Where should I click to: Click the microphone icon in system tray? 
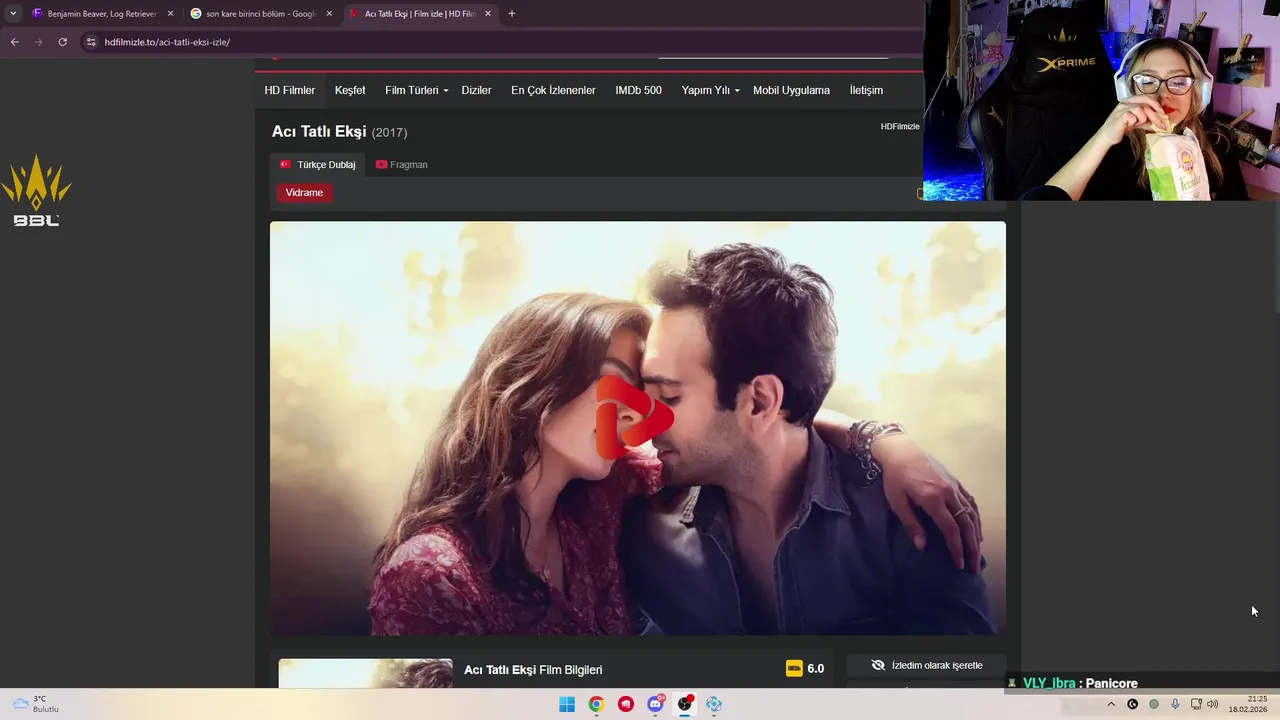point(1175,704)
